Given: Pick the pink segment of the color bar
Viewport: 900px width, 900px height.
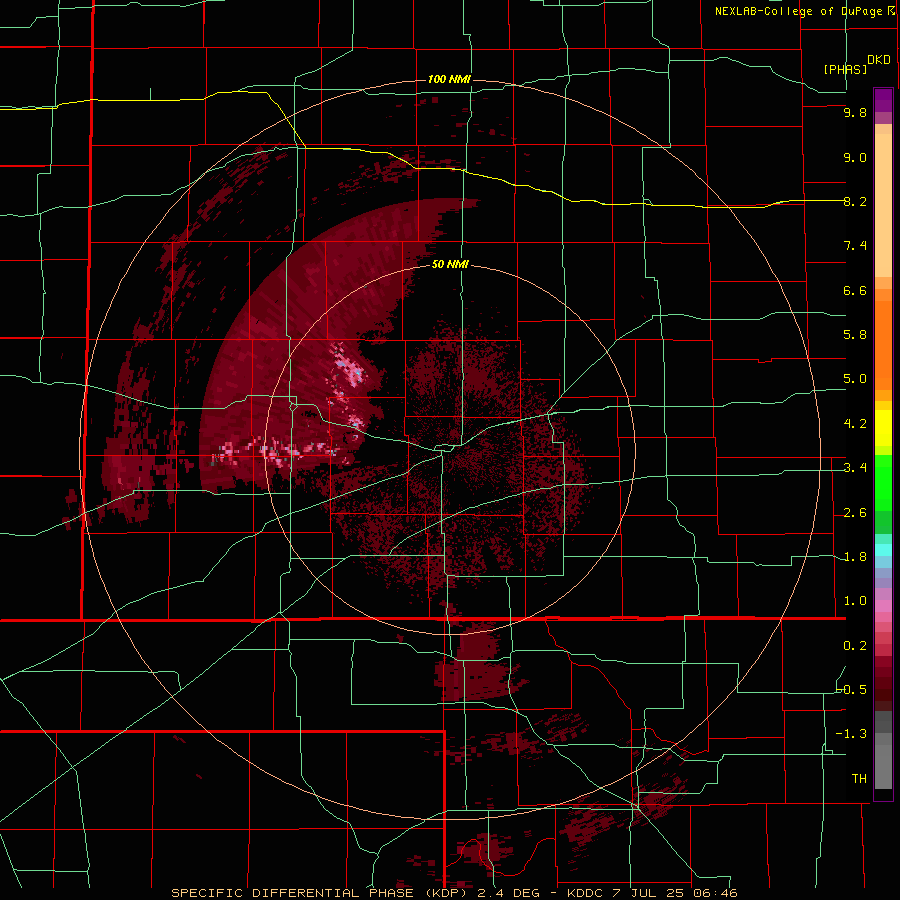Looking at the screenshot, I should 883,606.
